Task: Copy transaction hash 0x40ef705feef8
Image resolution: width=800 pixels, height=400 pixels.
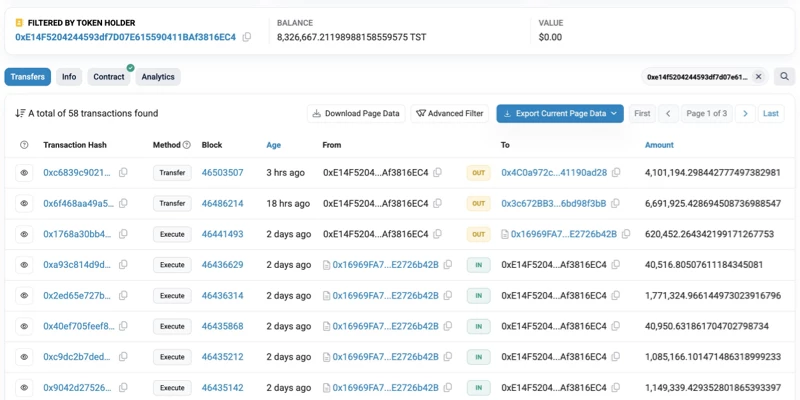Action: tap(123, 326)
